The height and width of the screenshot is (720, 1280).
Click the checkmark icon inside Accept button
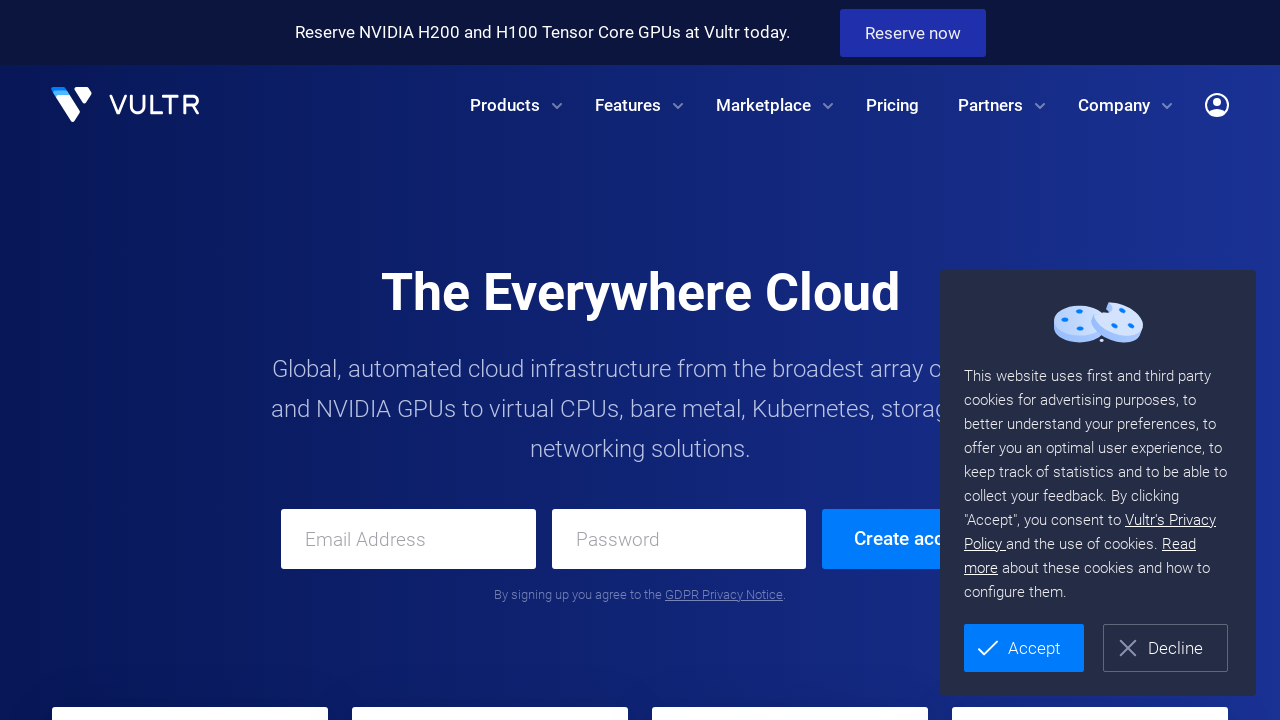point(987,648)
